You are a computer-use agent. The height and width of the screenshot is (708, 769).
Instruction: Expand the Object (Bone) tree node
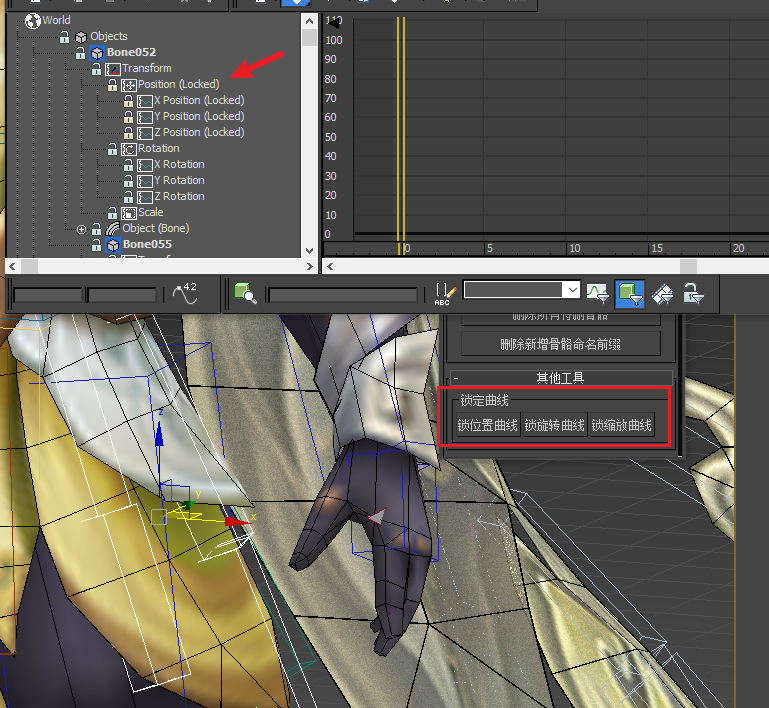[x=81, y=229]
